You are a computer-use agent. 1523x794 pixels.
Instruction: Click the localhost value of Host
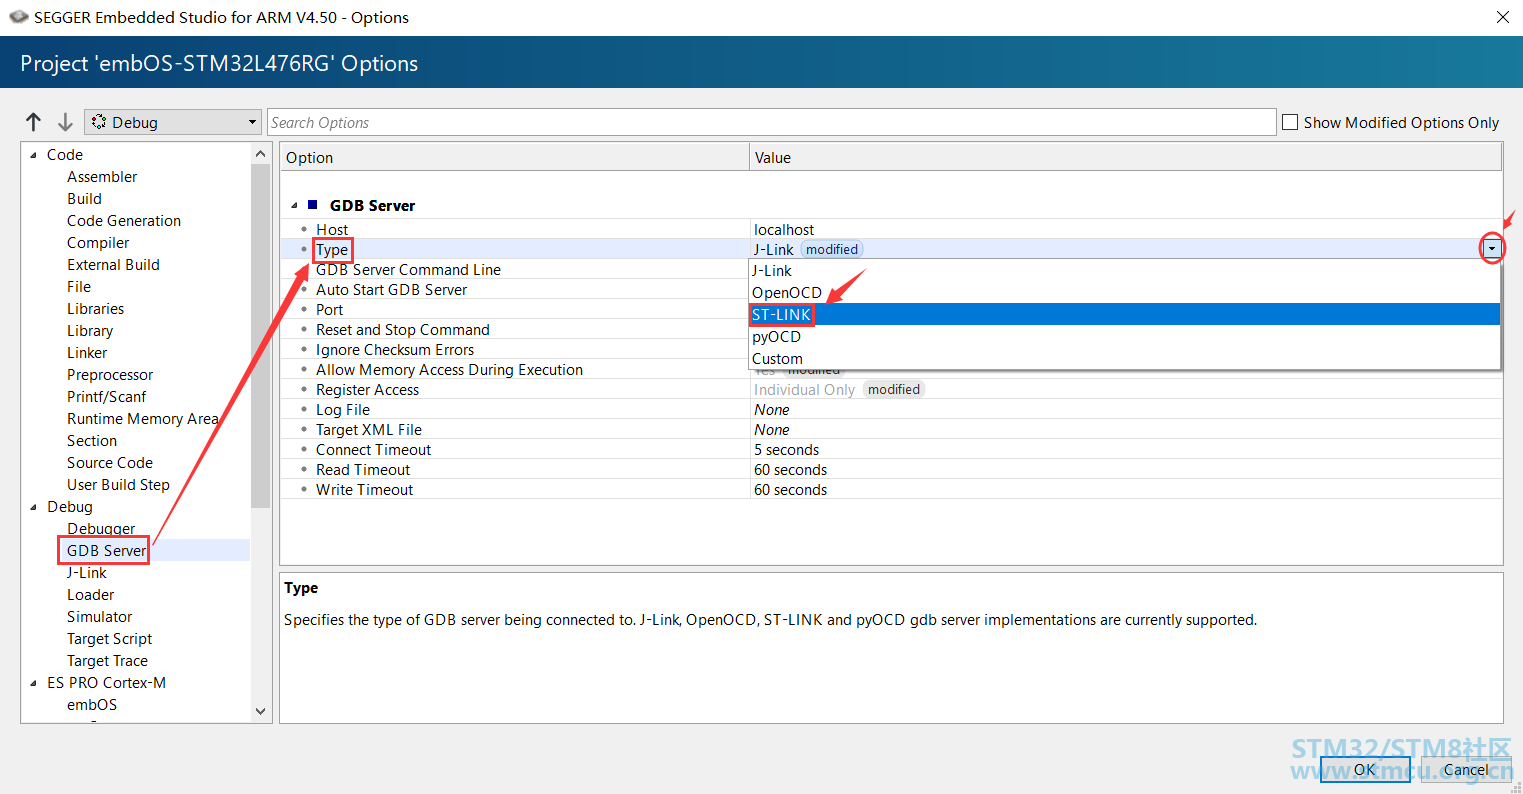(784, 230)
